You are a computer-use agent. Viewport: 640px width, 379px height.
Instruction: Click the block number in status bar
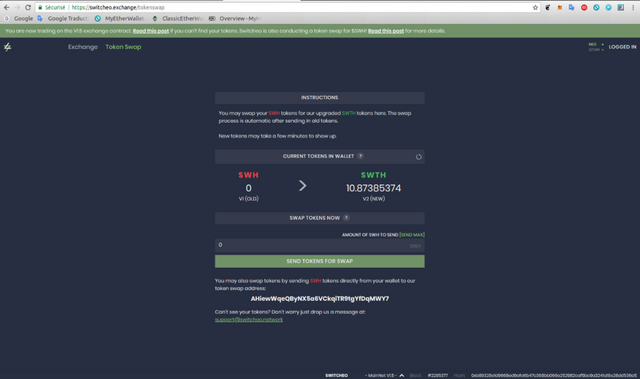coord(438,375)
